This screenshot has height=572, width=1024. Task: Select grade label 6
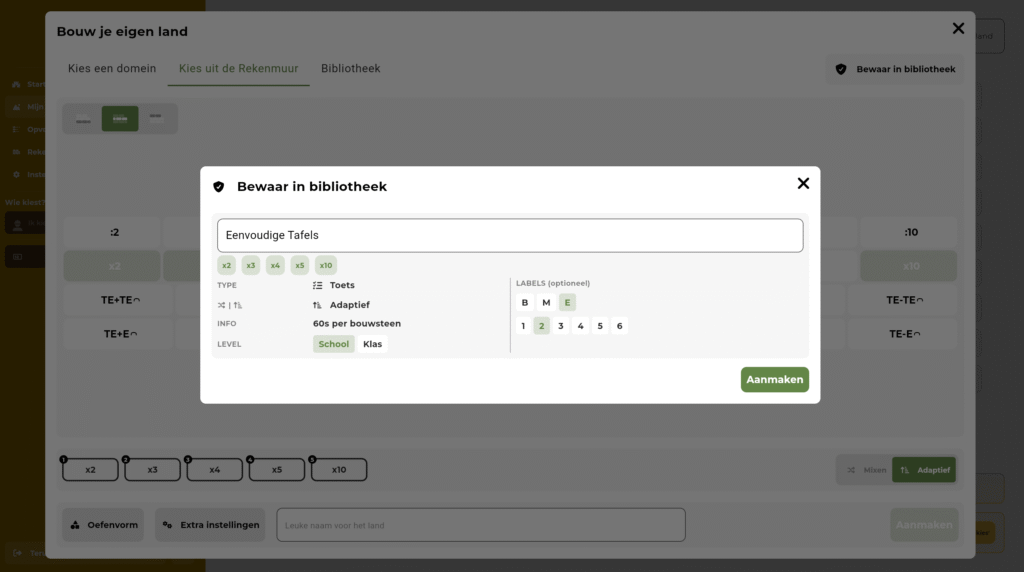pos(619,326)
